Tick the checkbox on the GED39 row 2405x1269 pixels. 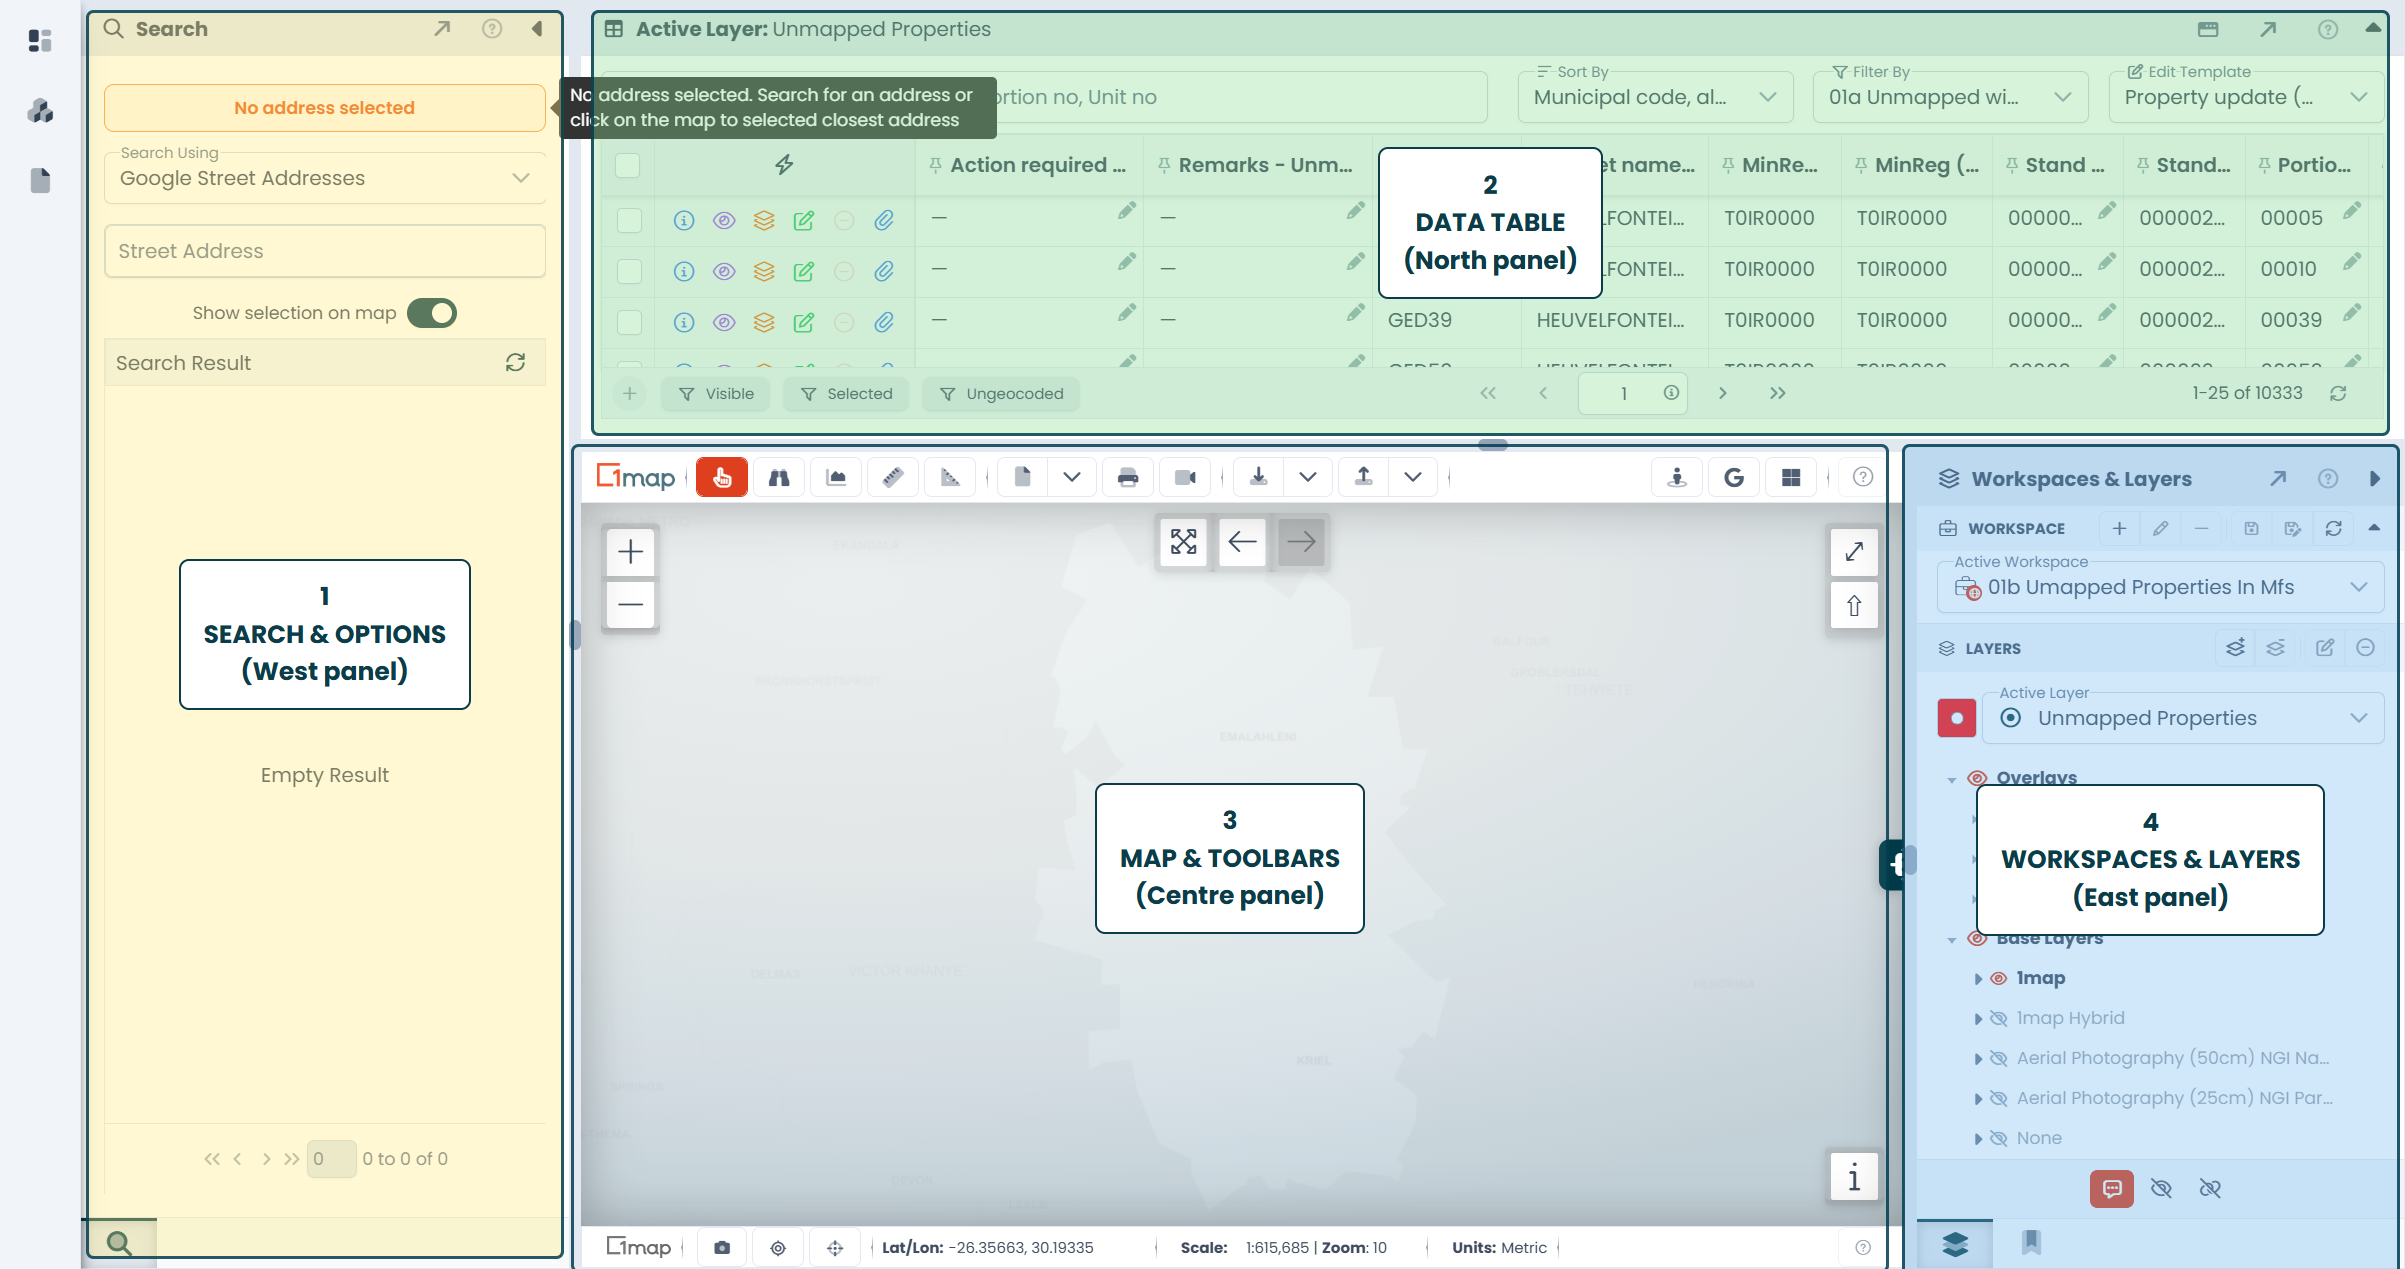629,322
